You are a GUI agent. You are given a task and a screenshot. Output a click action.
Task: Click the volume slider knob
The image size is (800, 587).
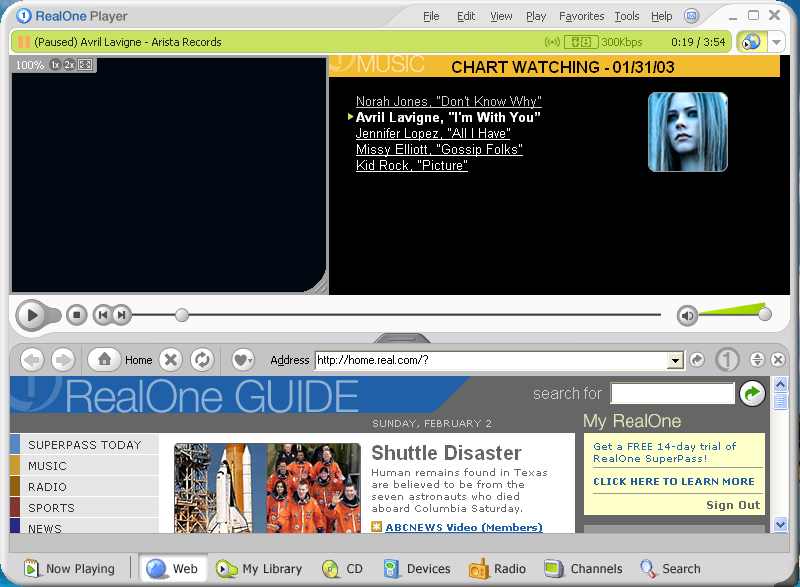(x=765, y=315)
